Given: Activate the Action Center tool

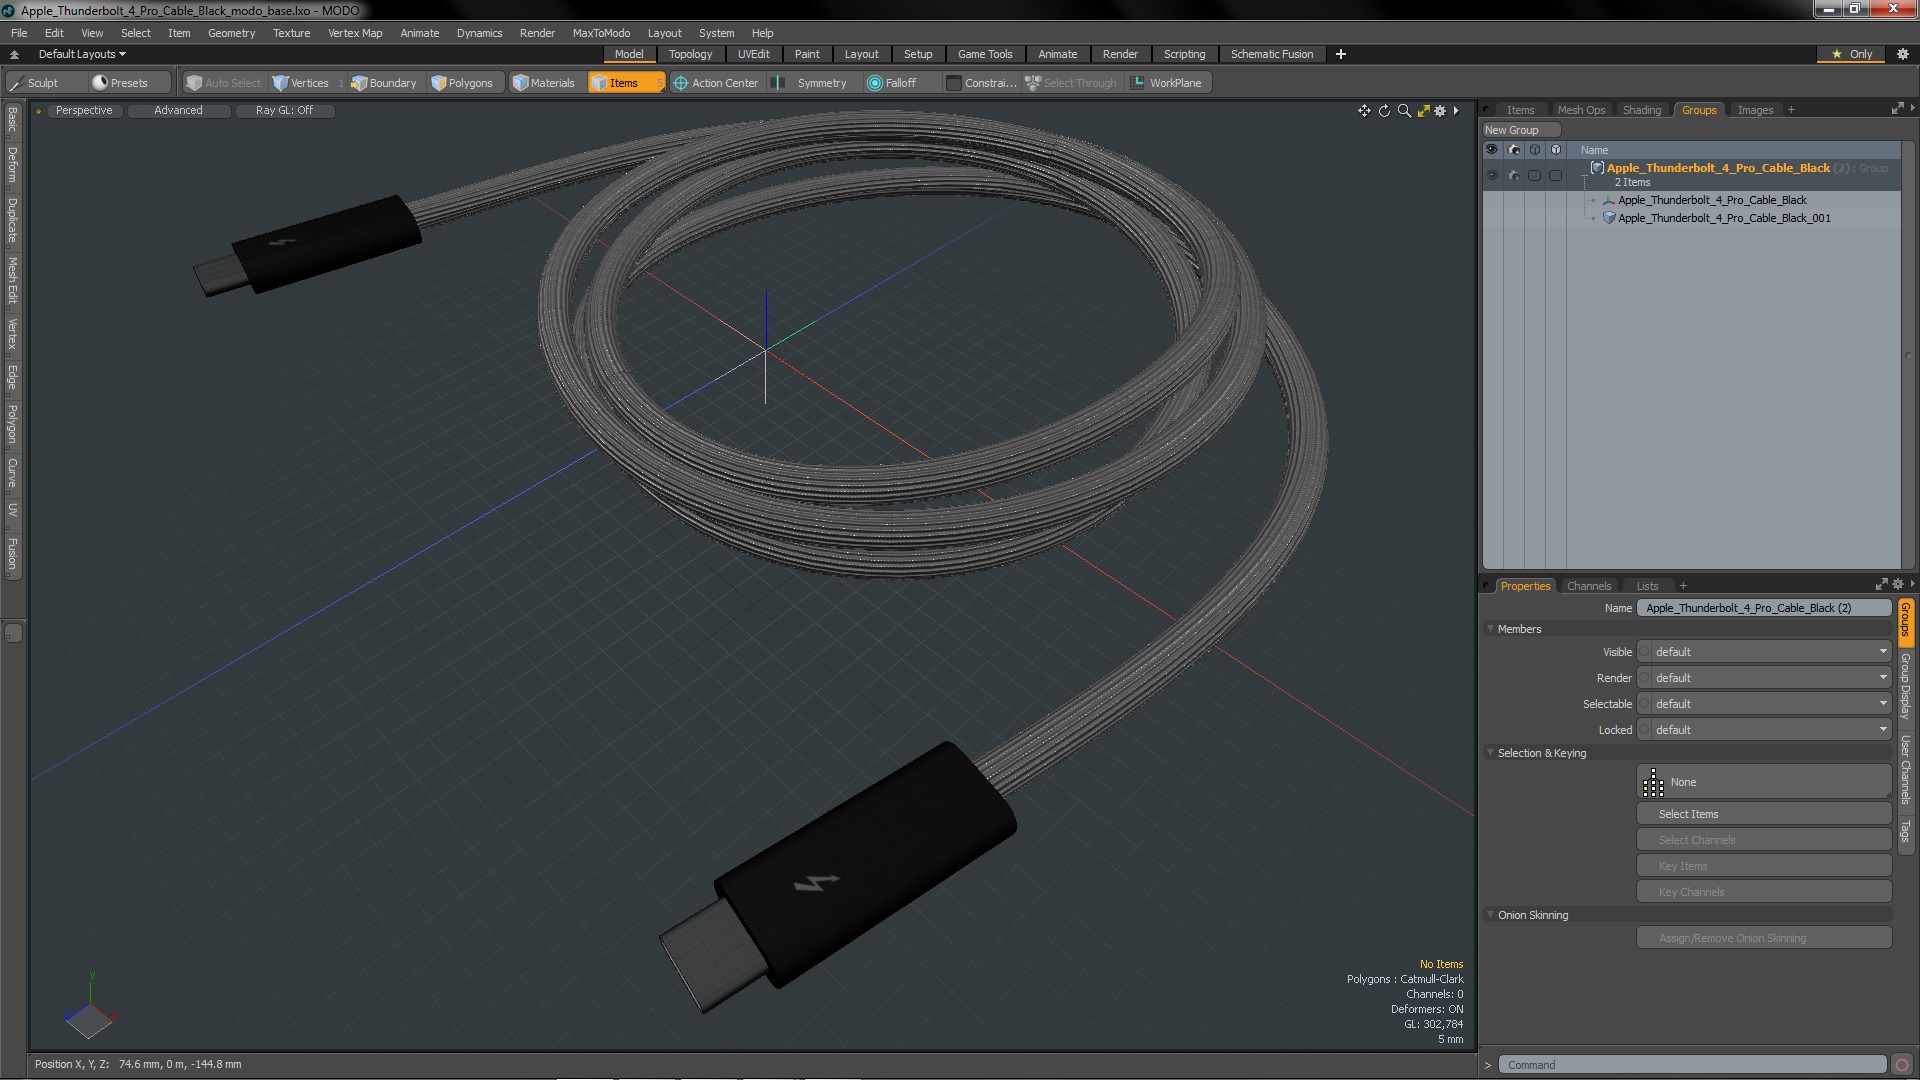Looking at the screenshot, I should tap(716, 83).
